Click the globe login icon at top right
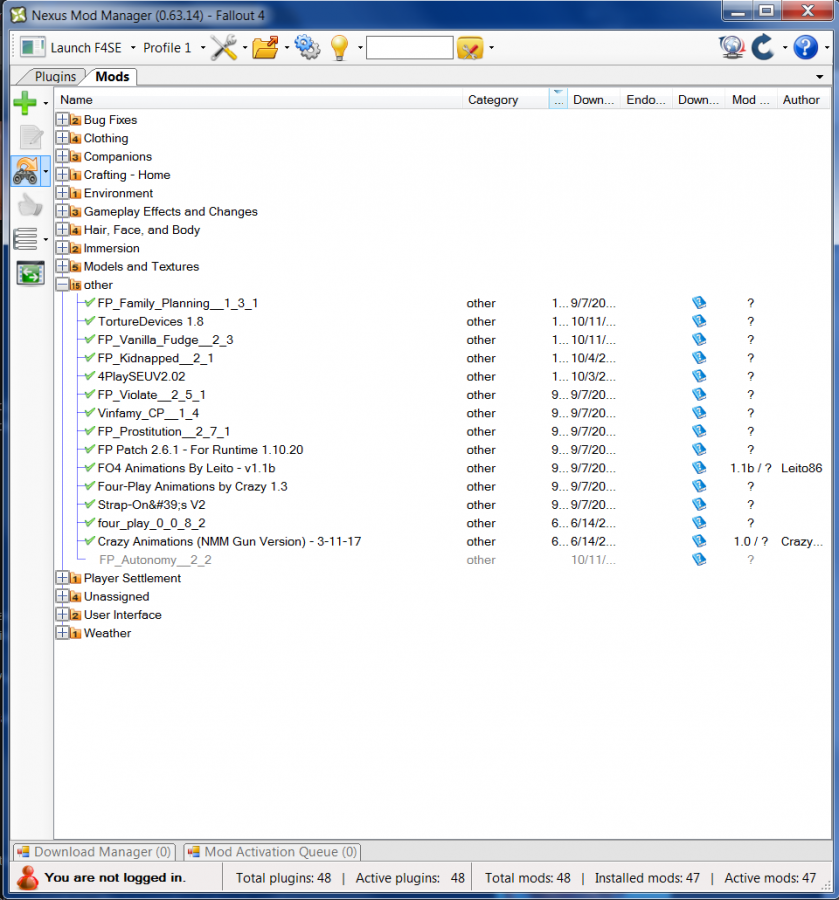 coord(732,48)
